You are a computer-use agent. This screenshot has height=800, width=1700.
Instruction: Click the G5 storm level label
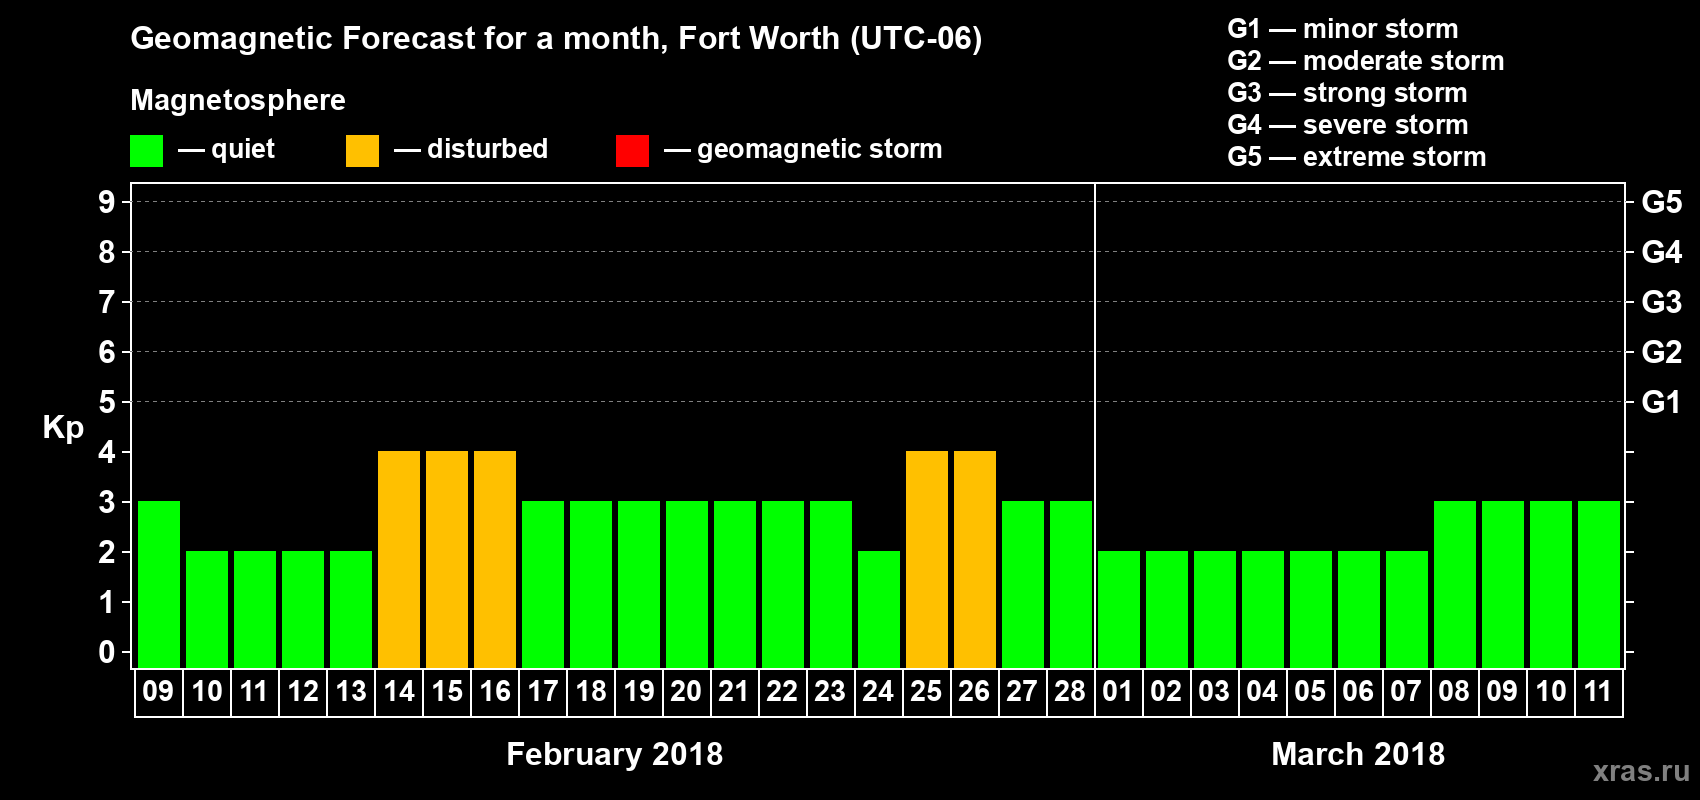pyautogui.click(x=1661, y=202)
